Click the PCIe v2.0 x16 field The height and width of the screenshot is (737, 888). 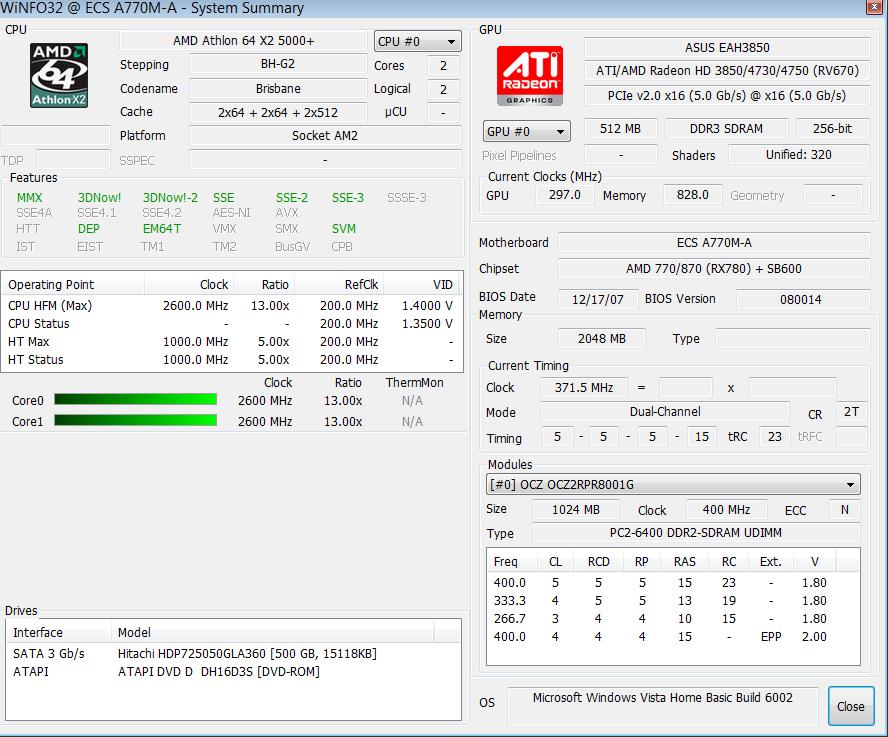(x=727, y=95)
